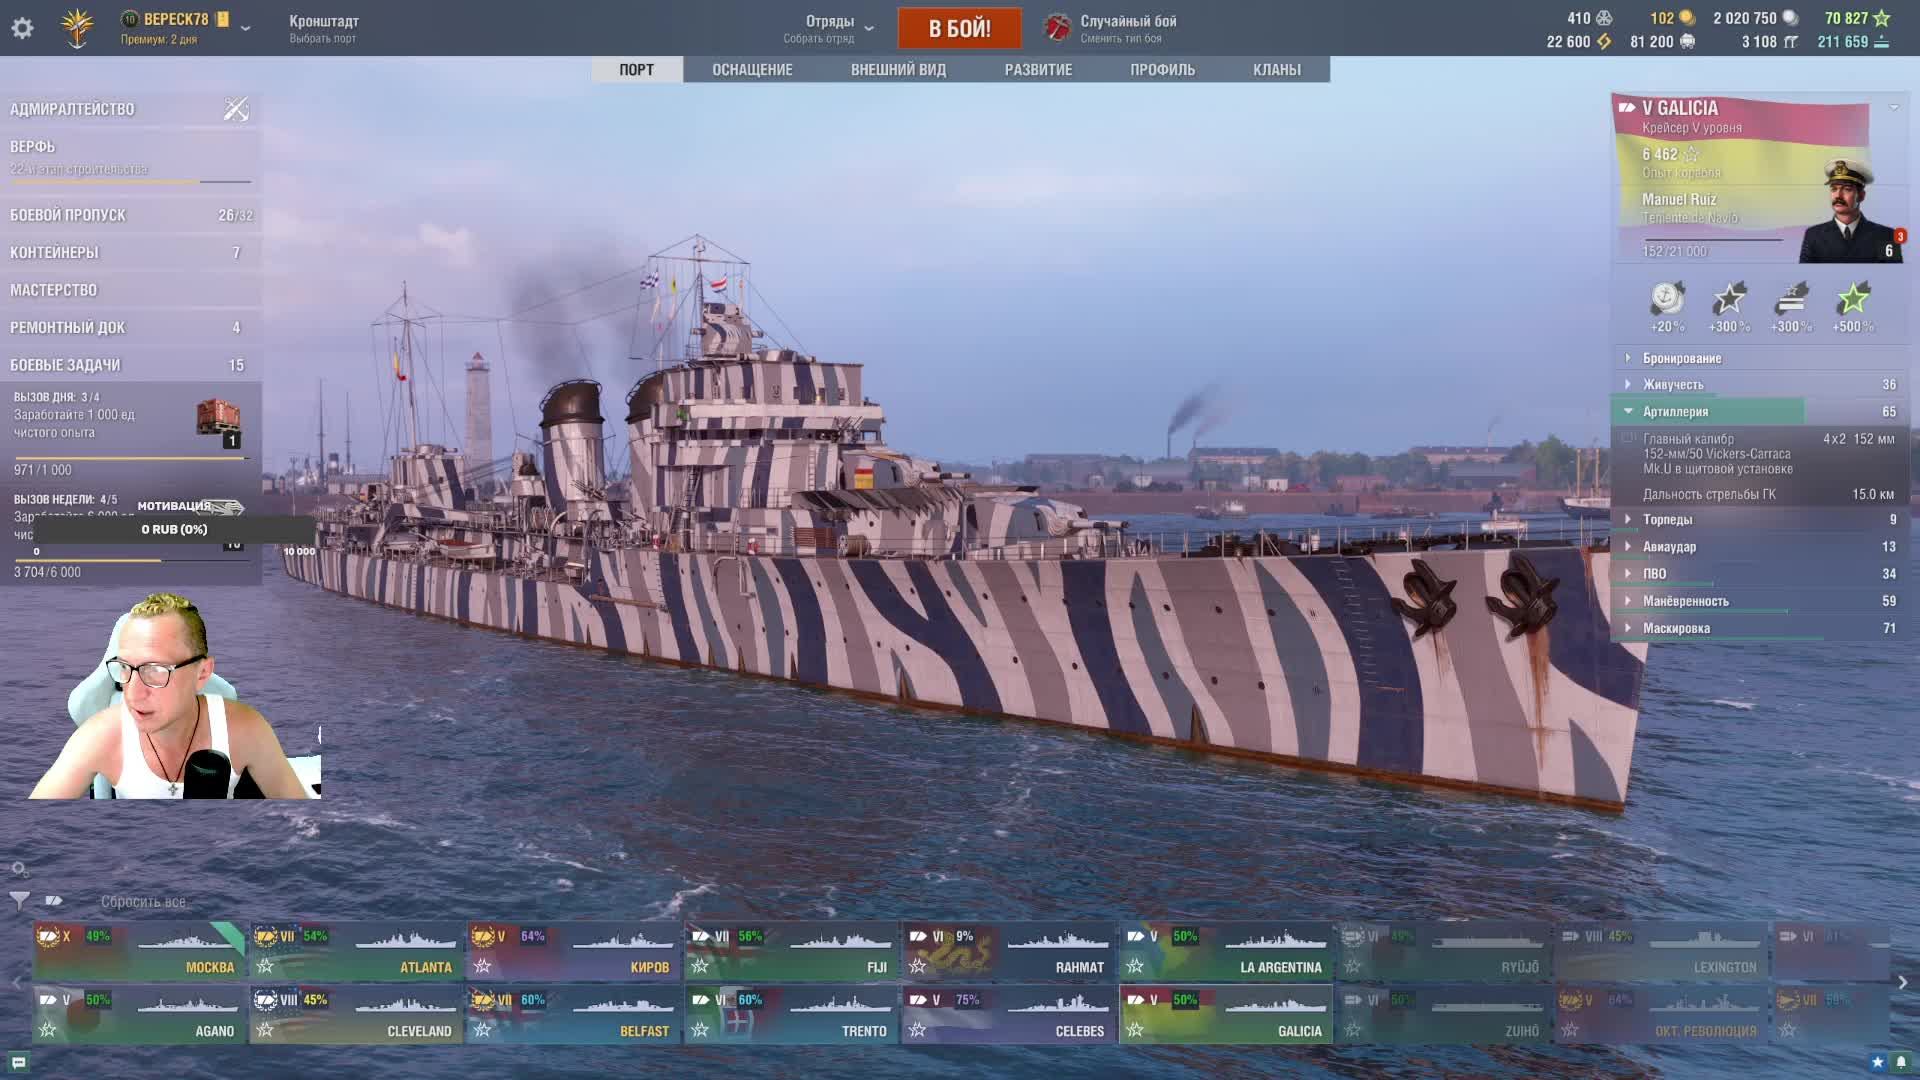1920x1080 pixels.
Task: Toggle the cruiser ship type filter
Action: 54,901
